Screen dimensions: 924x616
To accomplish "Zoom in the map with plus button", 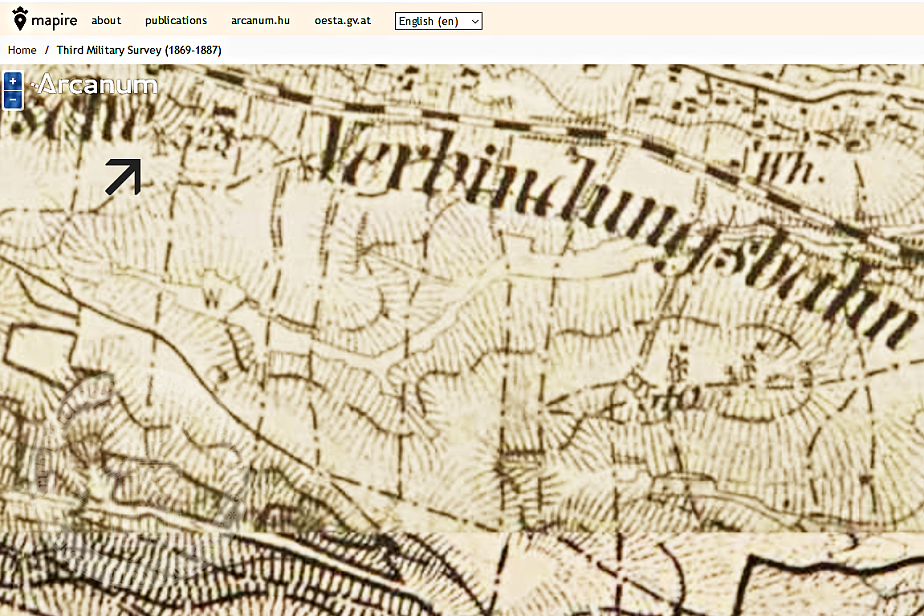I will click(13, 81).
